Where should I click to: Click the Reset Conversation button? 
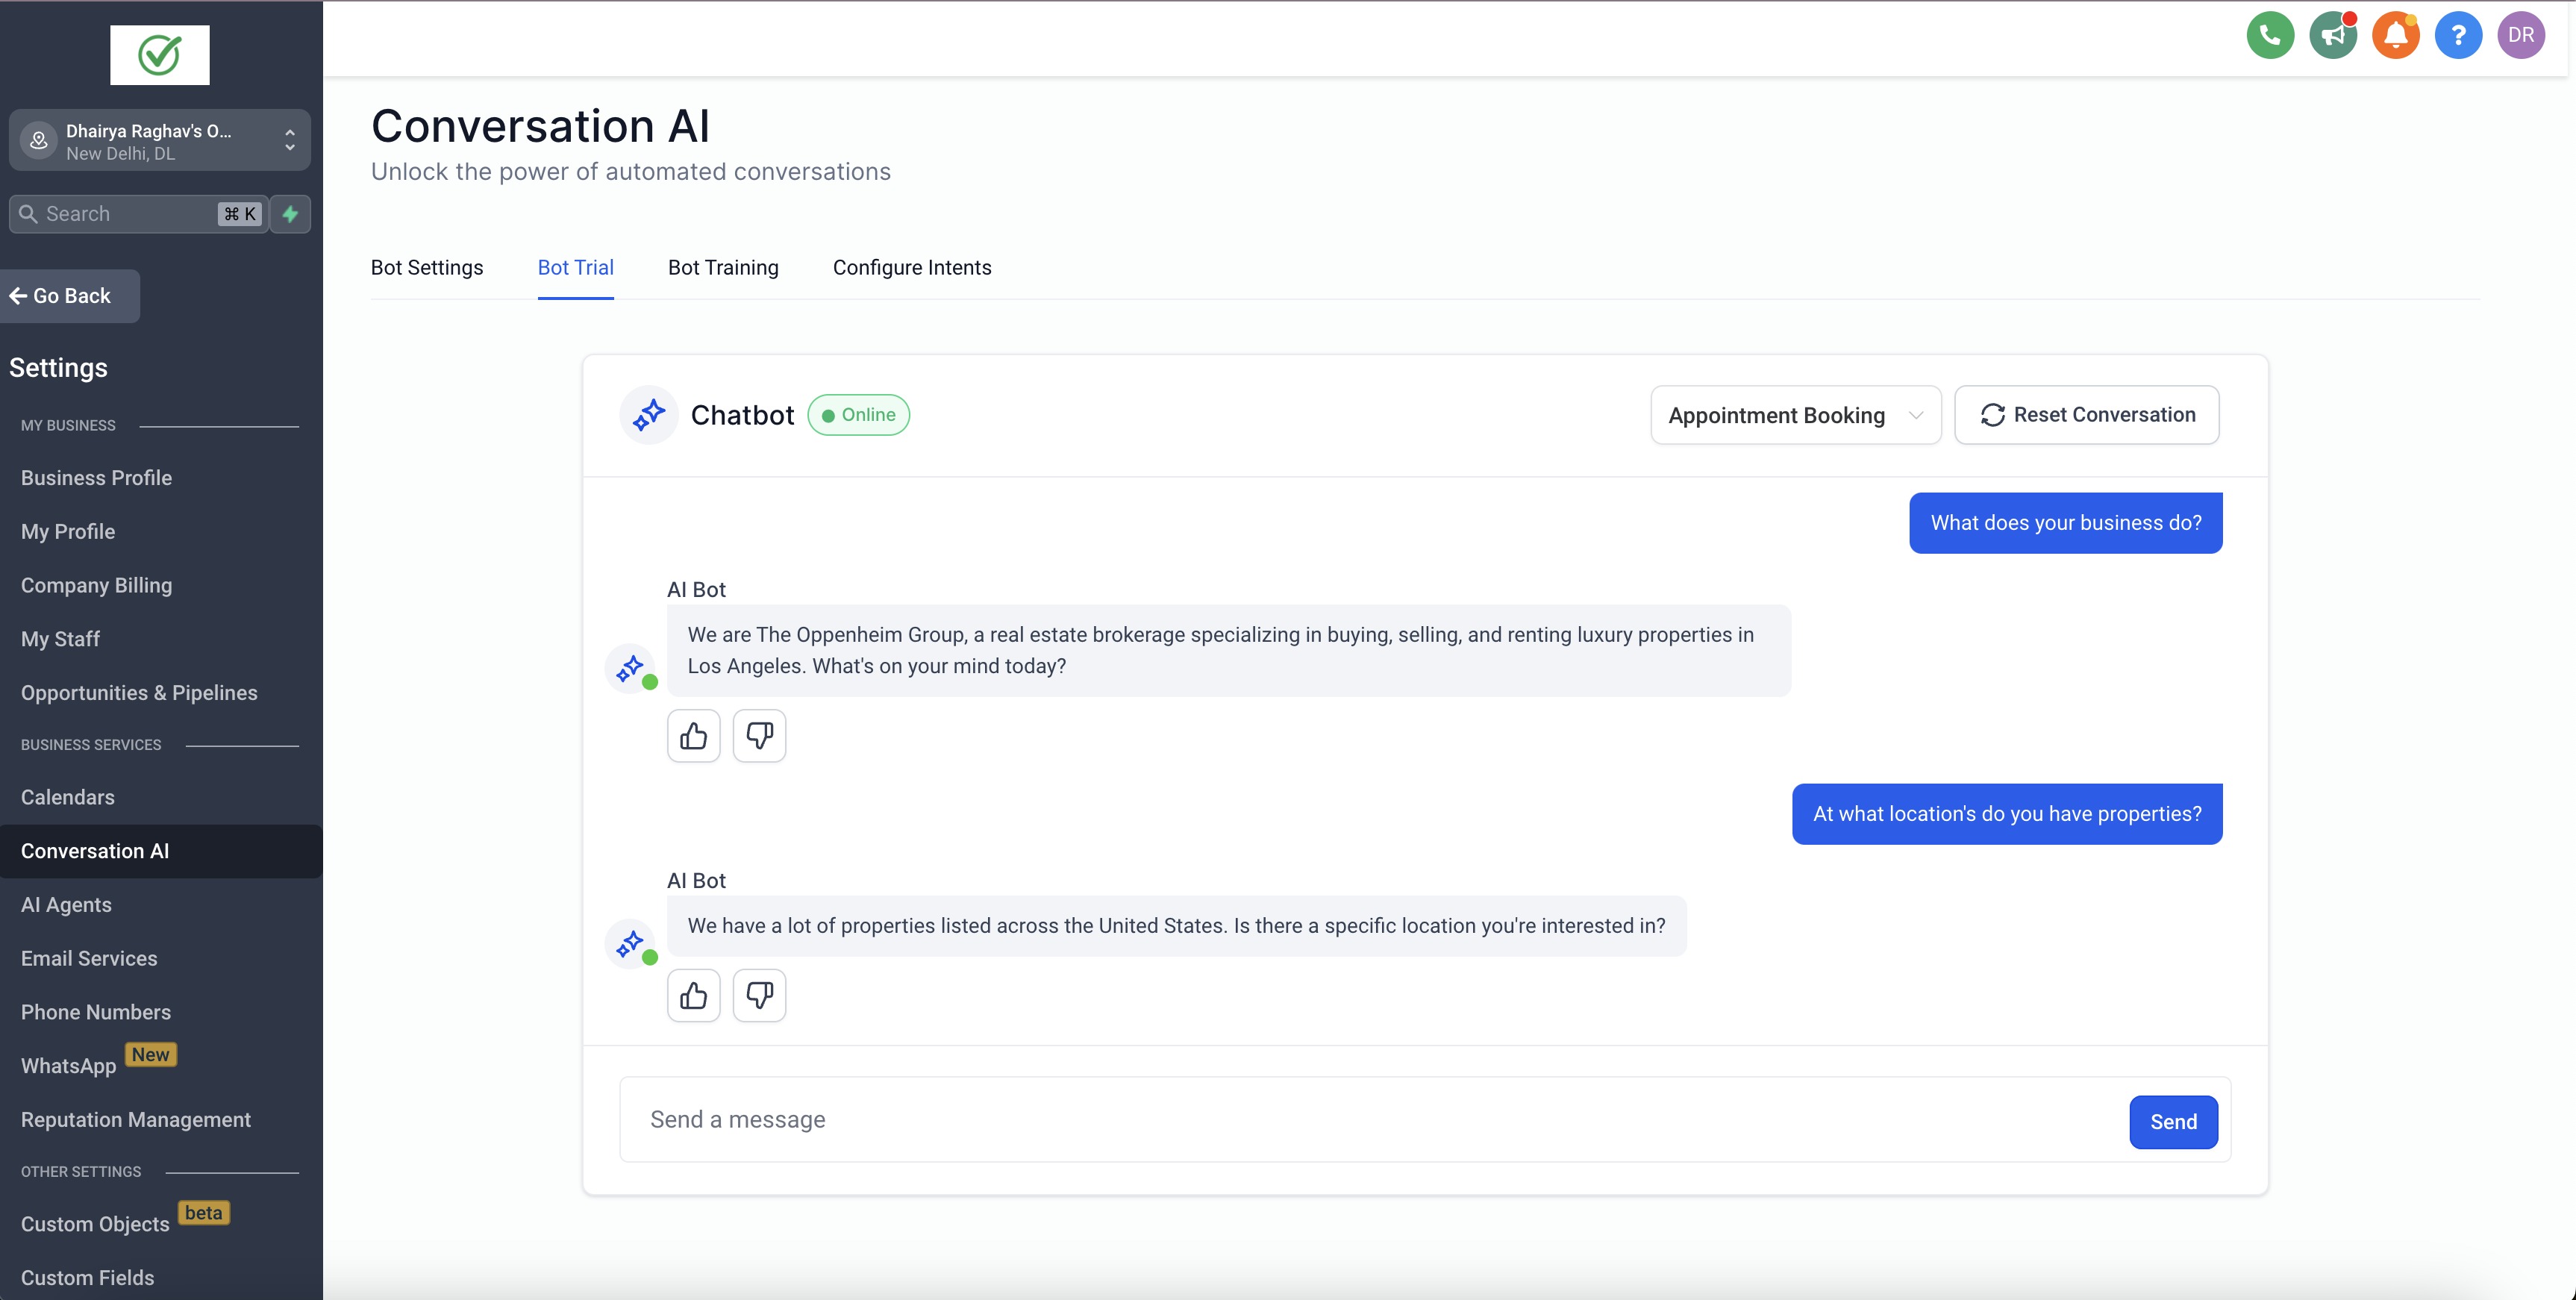tap(2087, 415)
